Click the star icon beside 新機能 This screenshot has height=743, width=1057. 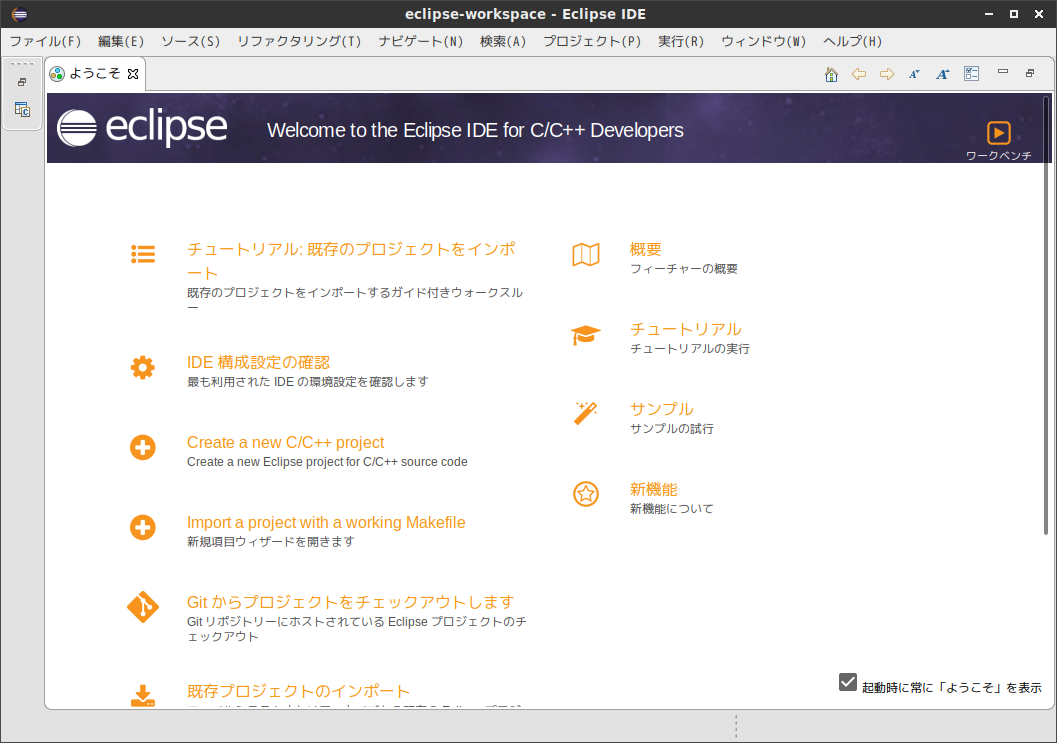coord(586,494)
